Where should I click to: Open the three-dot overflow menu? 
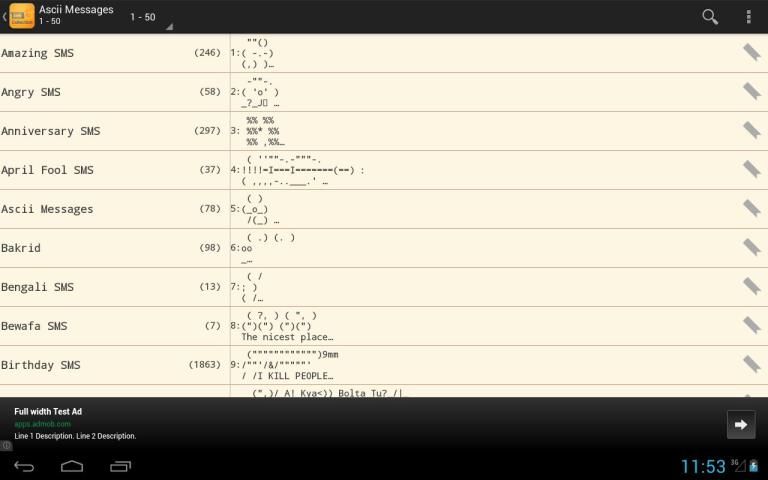pos(748,17)
